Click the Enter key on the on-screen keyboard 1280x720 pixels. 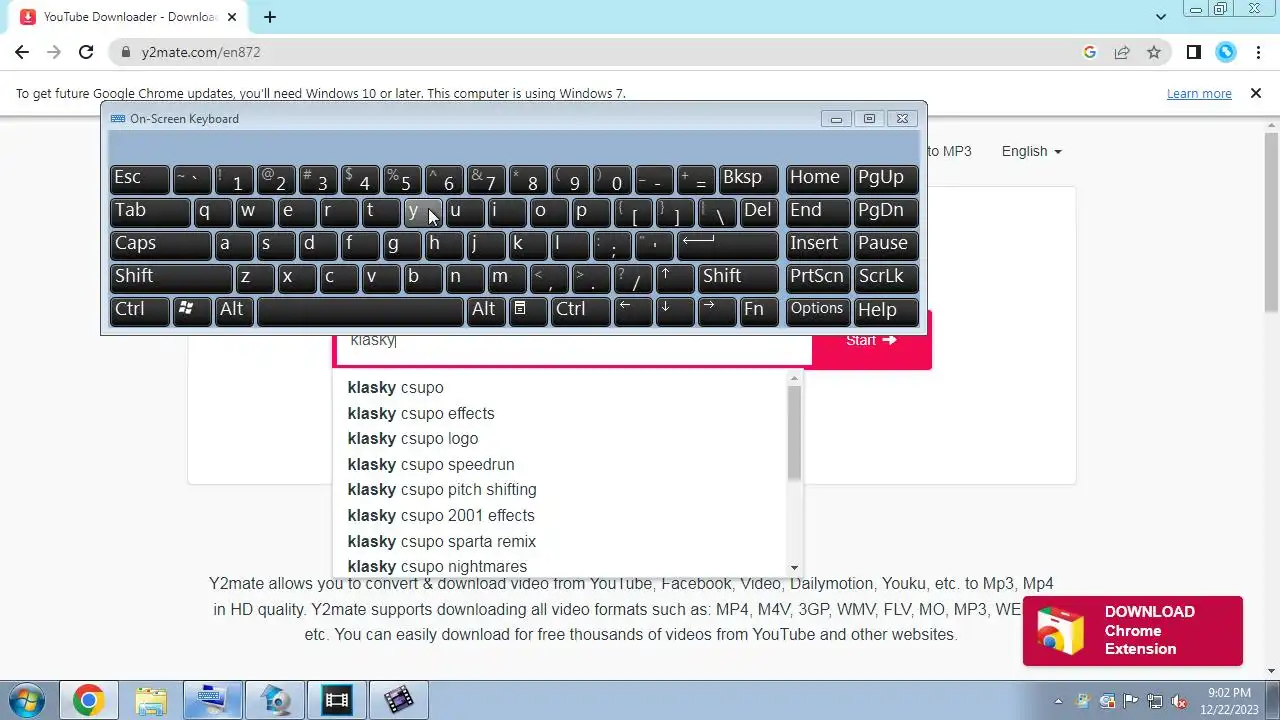(x=727, y=244)
